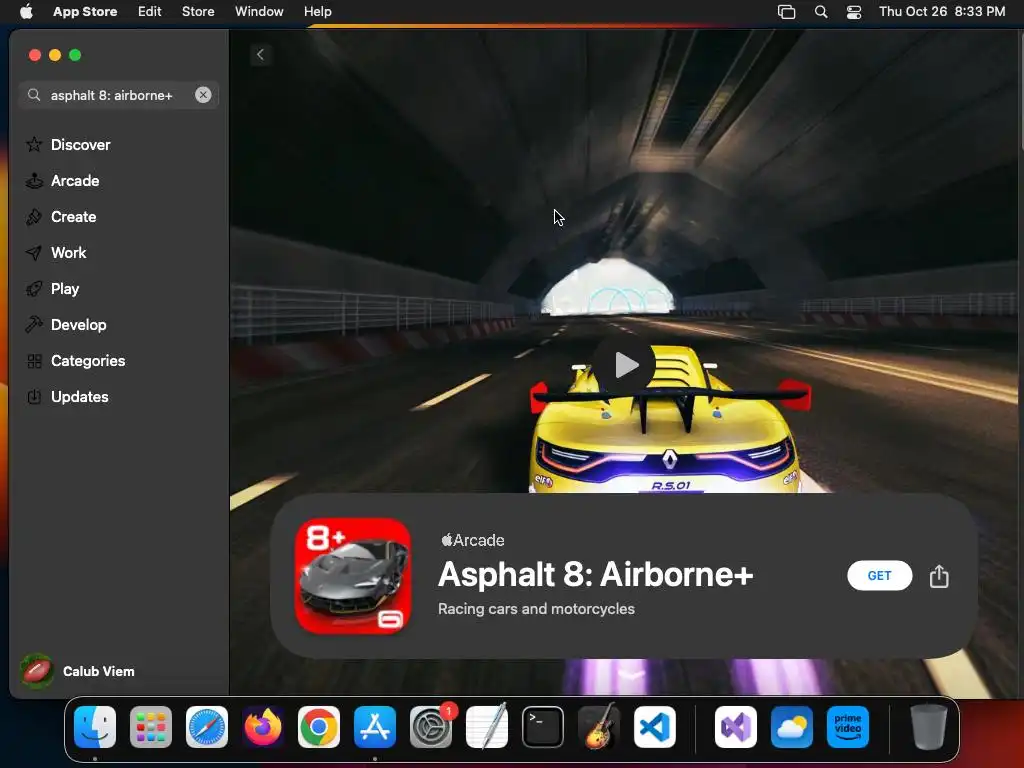Open the Develop category in sidebar
Image resolution: width=1024 pixels, height=768 pixels.
click(66, 325)
